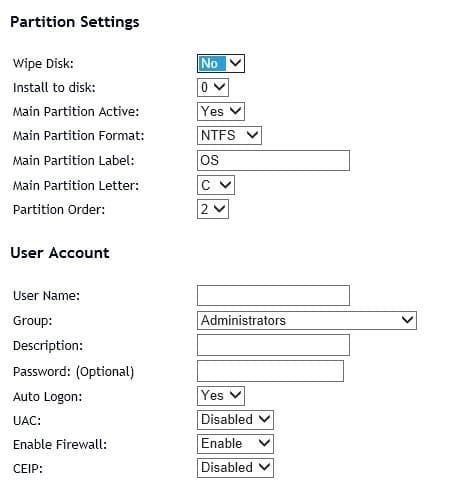Click the Main Partition Label field
Image resolution: width=470 pixels, height=501 pixels.
point(273,160)
